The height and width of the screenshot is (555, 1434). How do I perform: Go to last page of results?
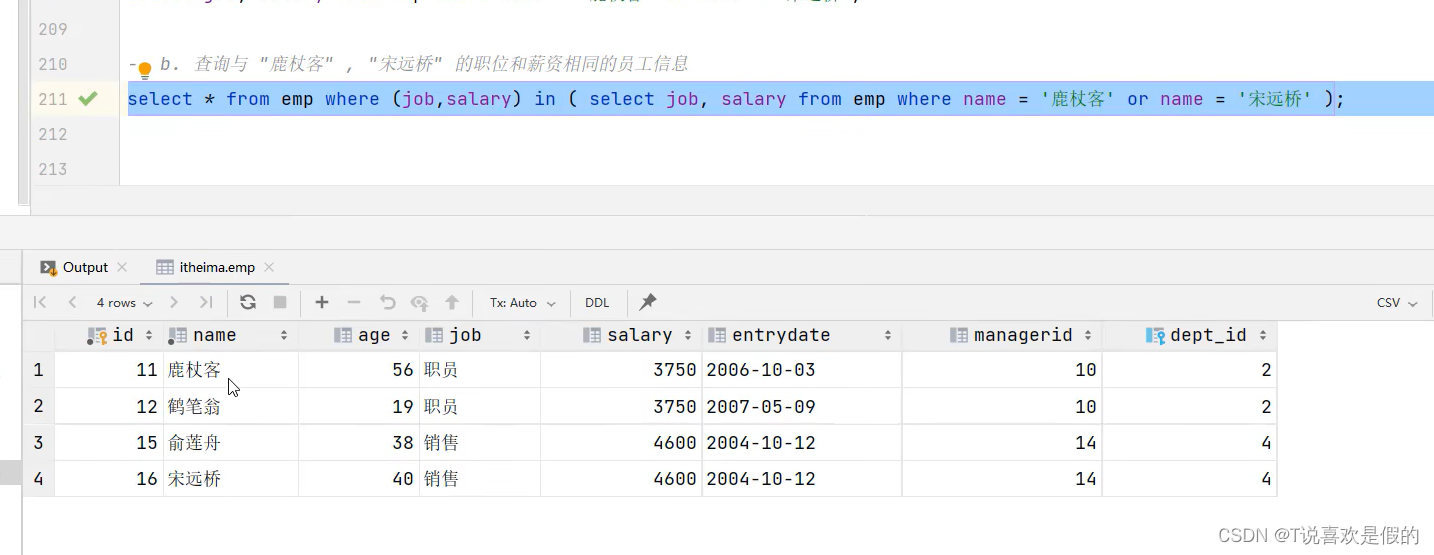pyautogui.click(x=206, y=302)
